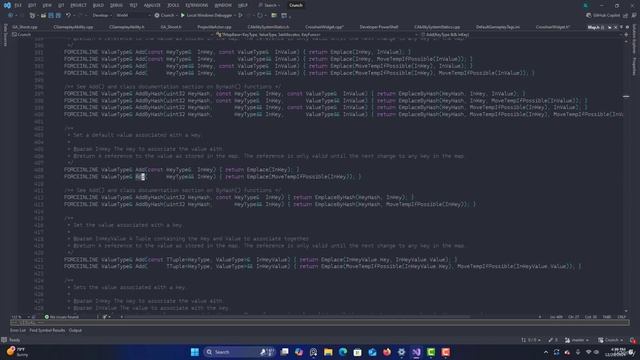Click the pending changes pencil icon
The image size is (640, 360).
(553, 340)
